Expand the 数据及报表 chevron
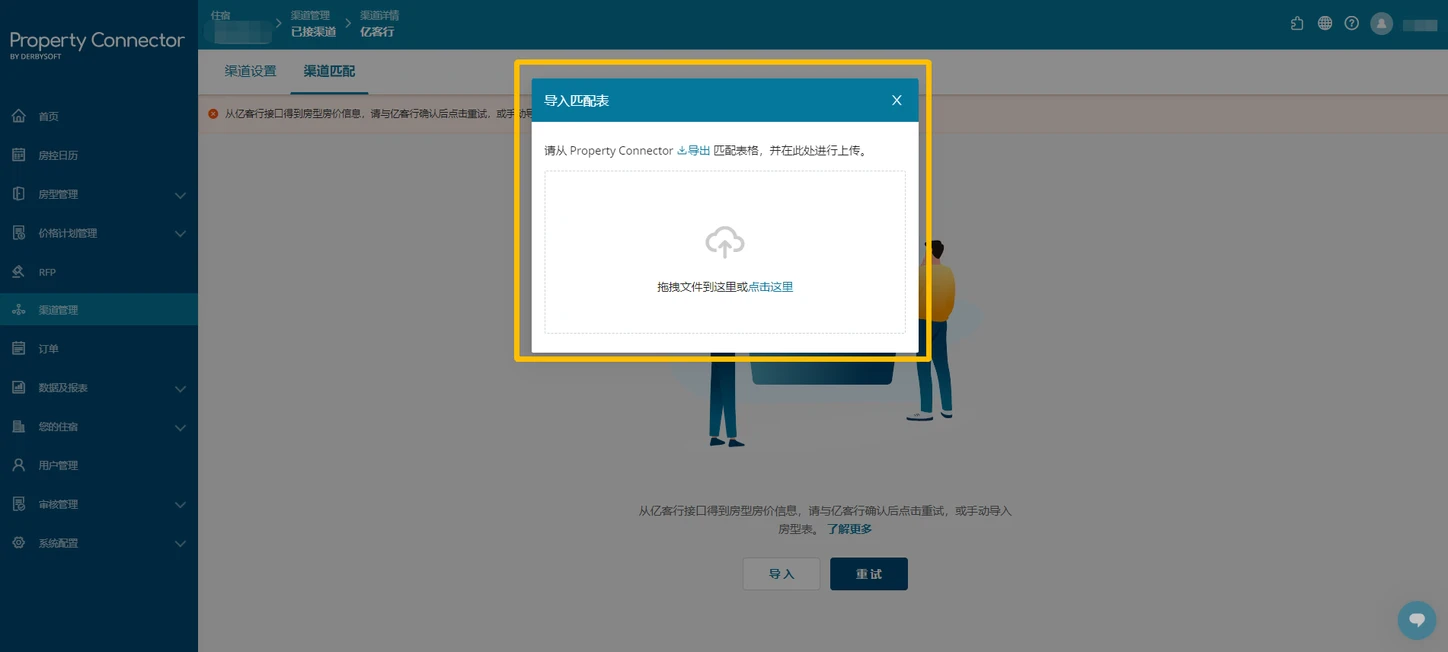This screenshot has height=652, width=1448. 180,388
